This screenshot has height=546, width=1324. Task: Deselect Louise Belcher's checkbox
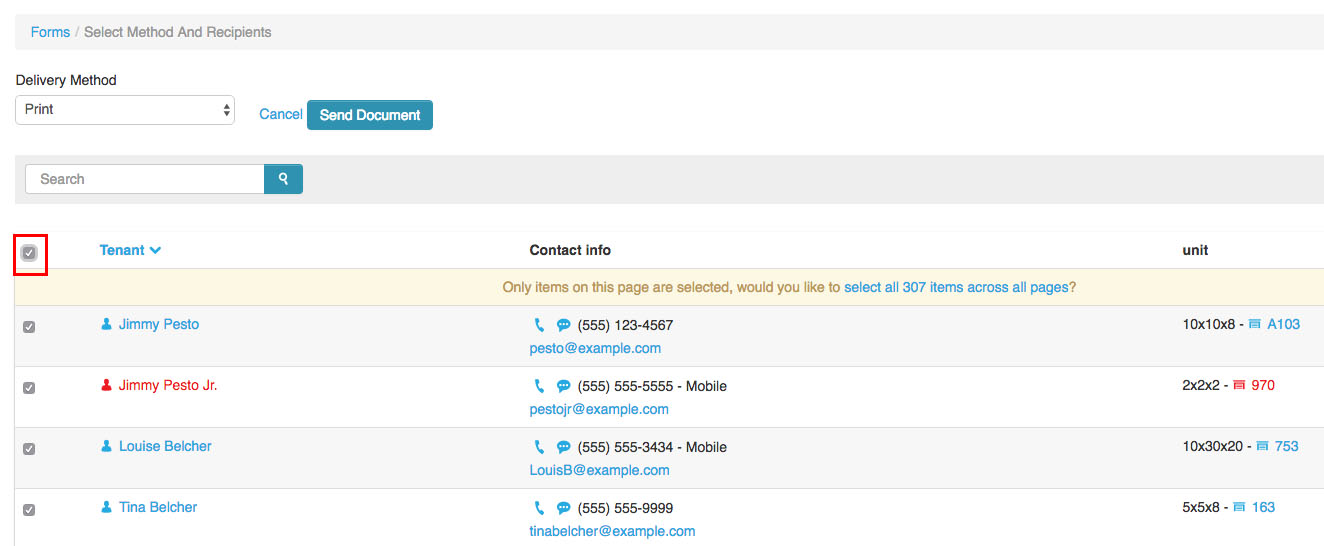29,449
